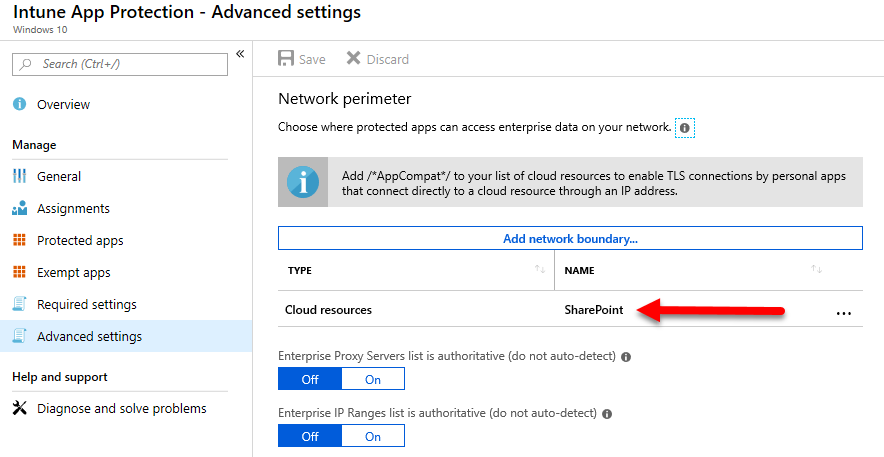The image size is (884, 457).
Task: Open the SharePoint row ellipsis menu
Action: [843, 312]
